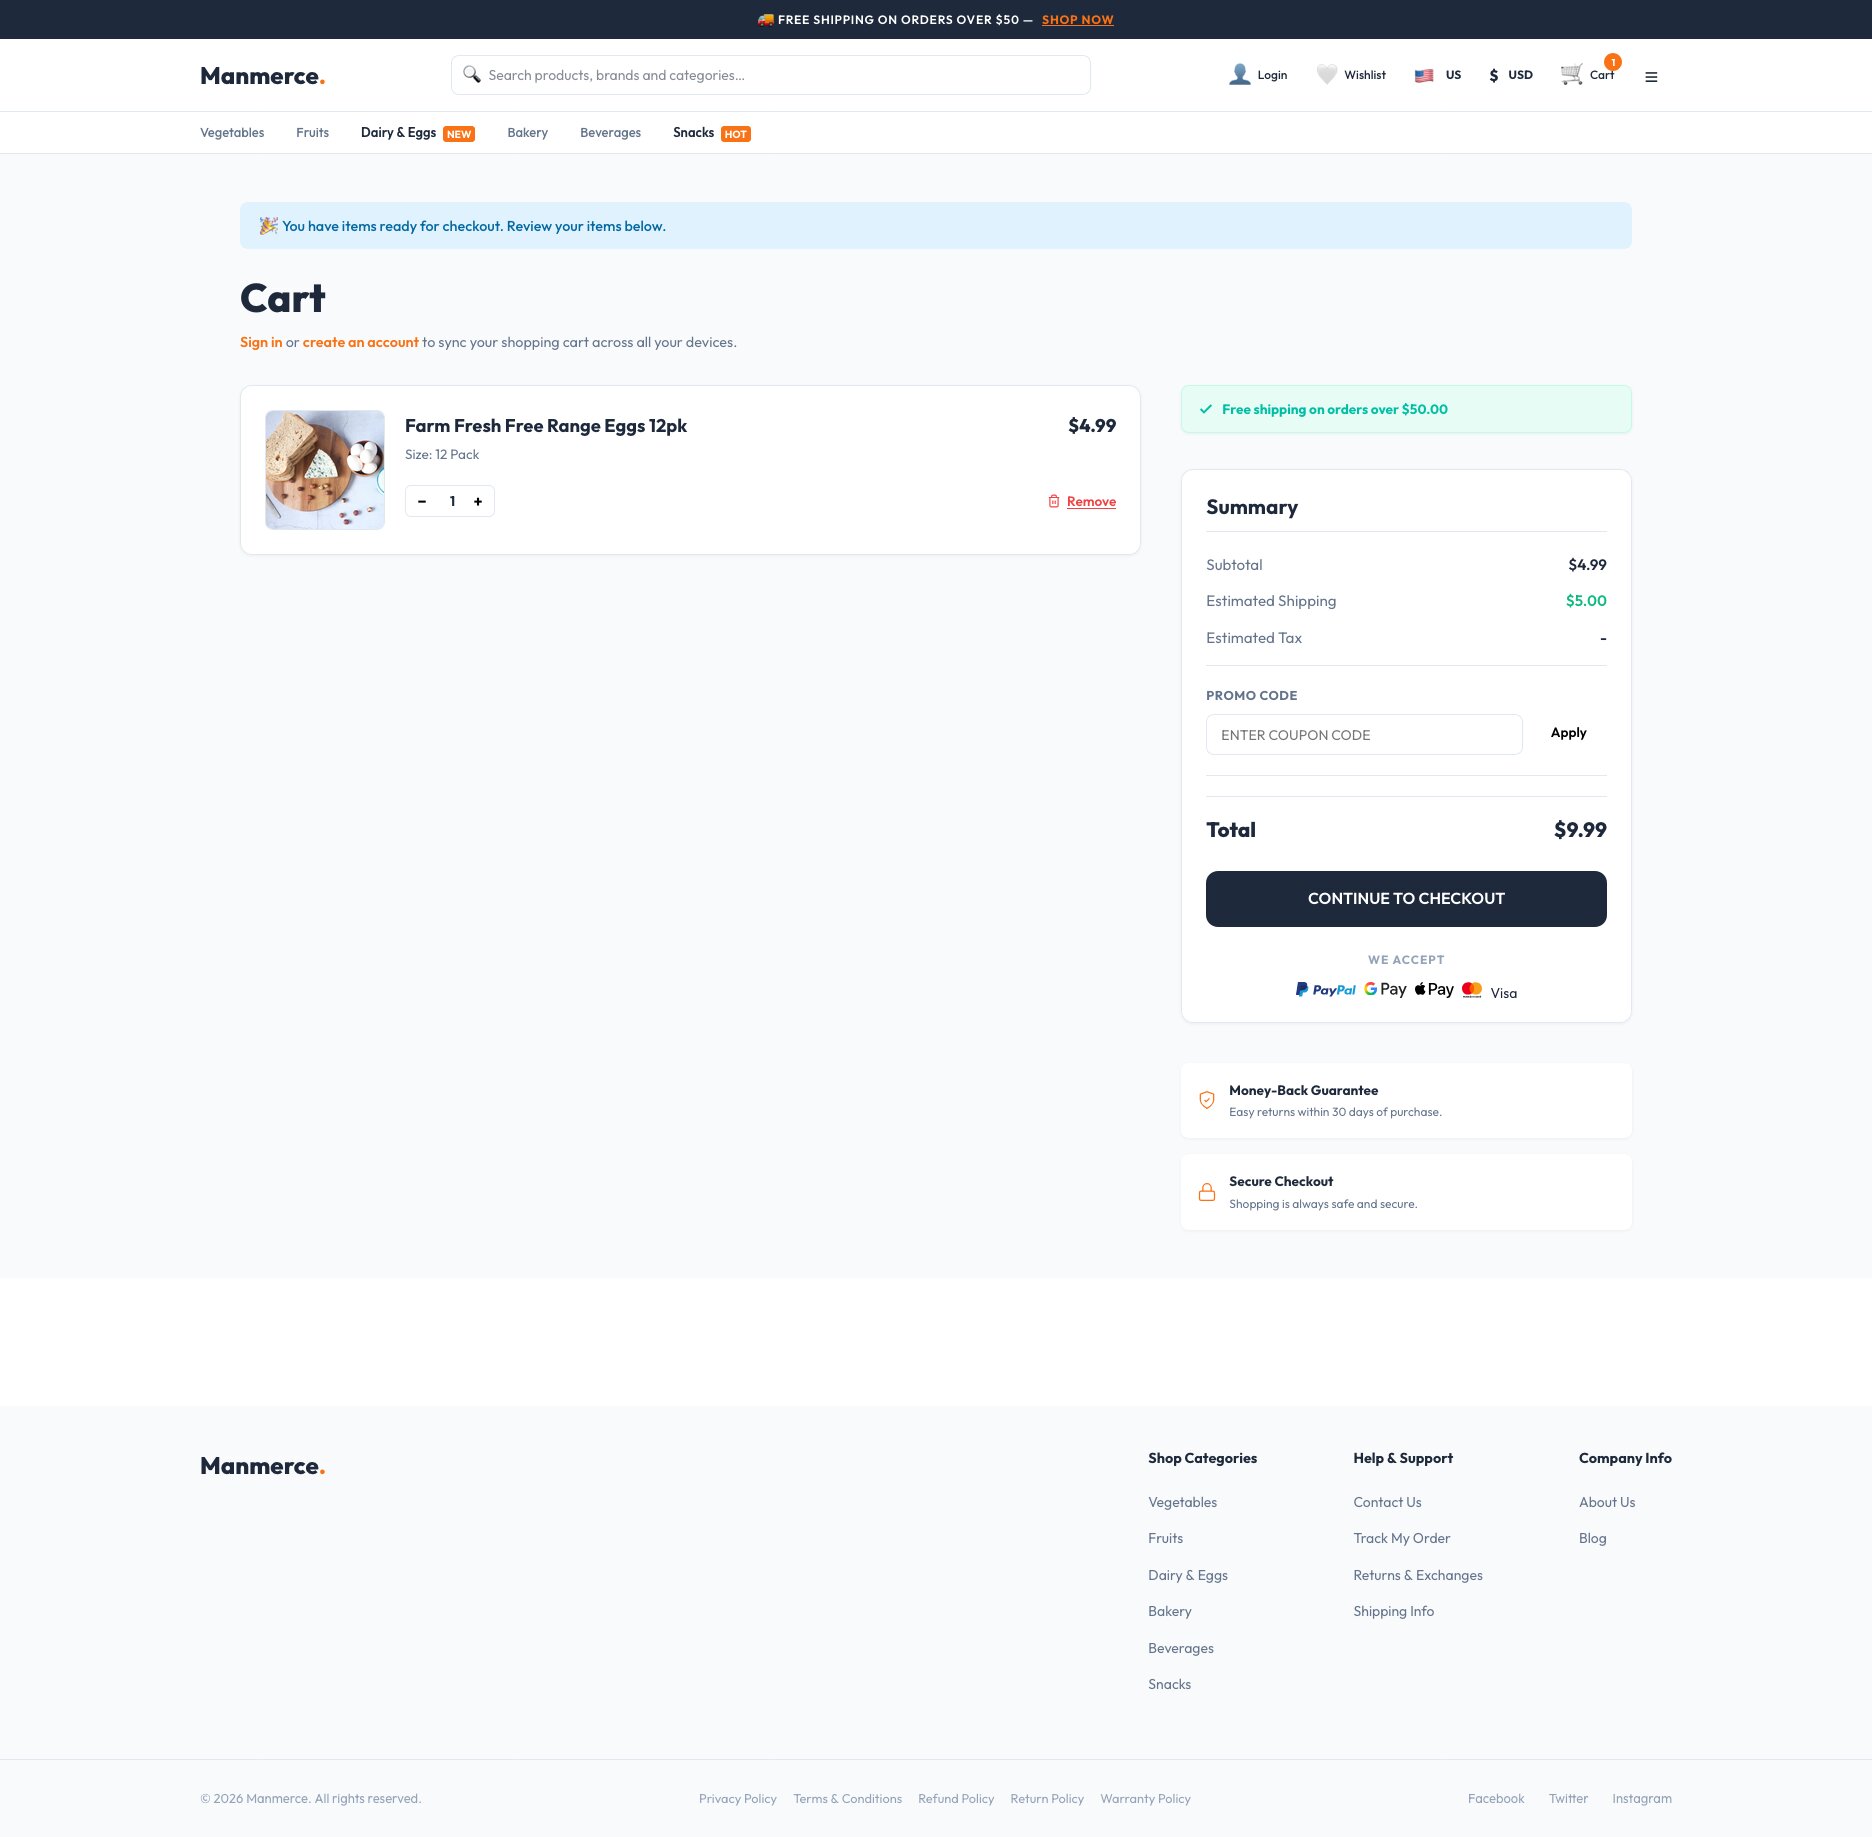Open the Twitter footer link
Screen dimensions: 1872x1837
pos(1568,1798)
